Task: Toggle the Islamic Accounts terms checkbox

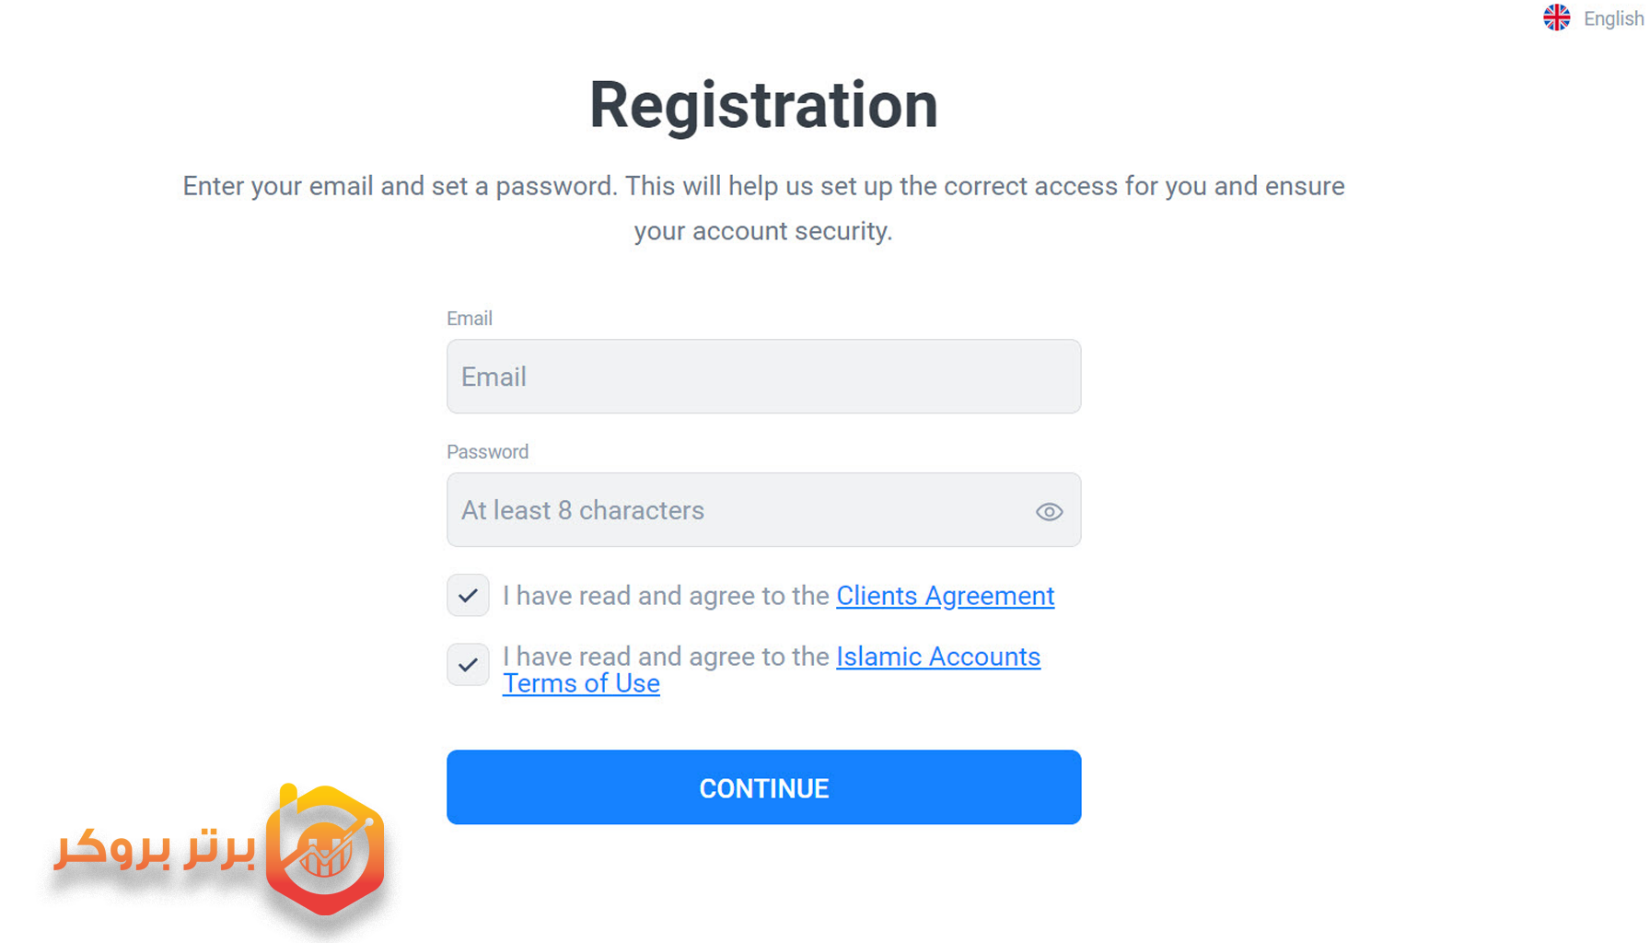Action: (x=467, y=664)
